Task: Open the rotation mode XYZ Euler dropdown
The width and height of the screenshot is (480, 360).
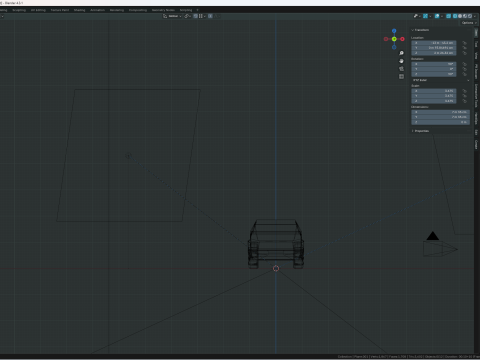Action: [441, 80]
